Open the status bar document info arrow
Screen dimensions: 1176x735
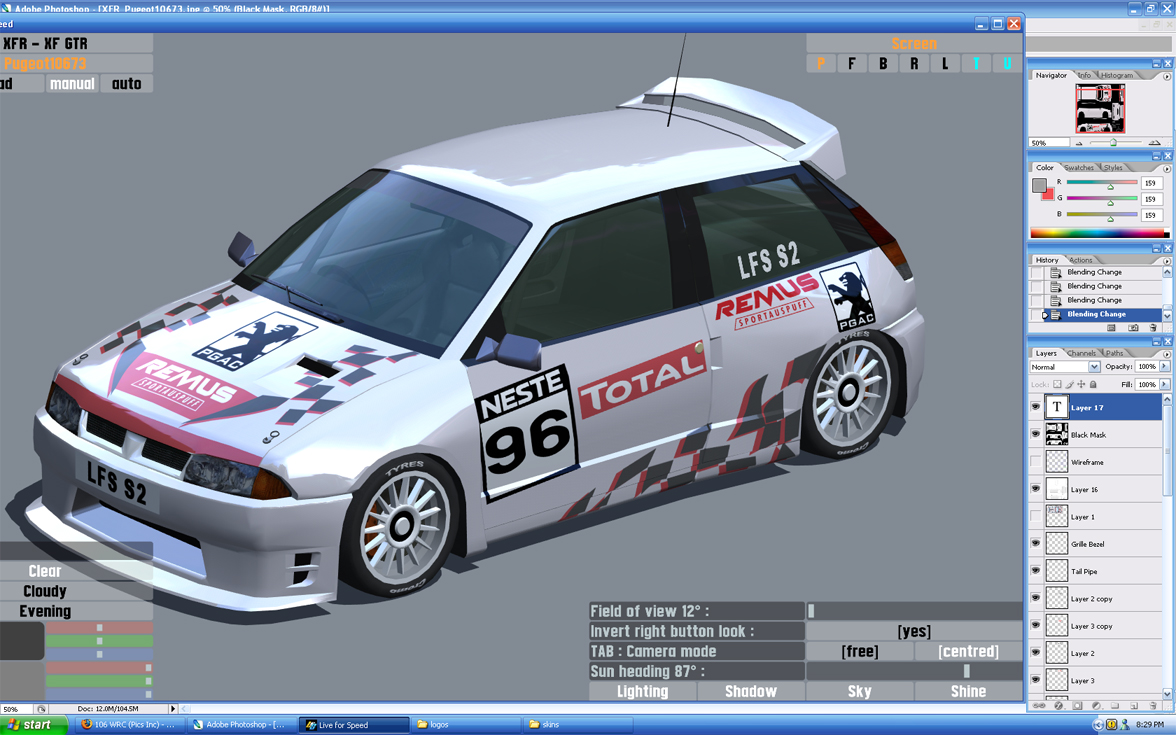pyautogui.click(x=172, y=709)
